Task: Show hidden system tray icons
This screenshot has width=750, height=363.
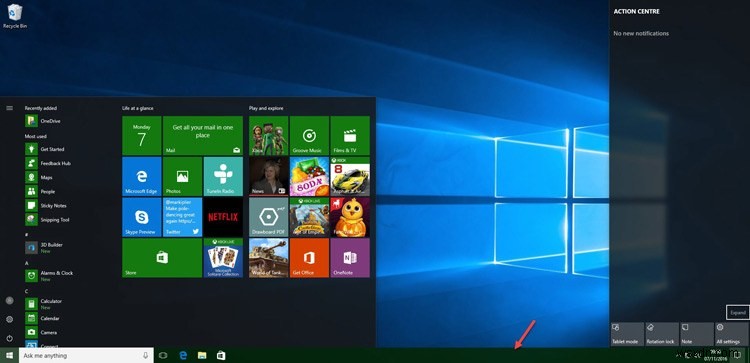Action: point(679,355)
